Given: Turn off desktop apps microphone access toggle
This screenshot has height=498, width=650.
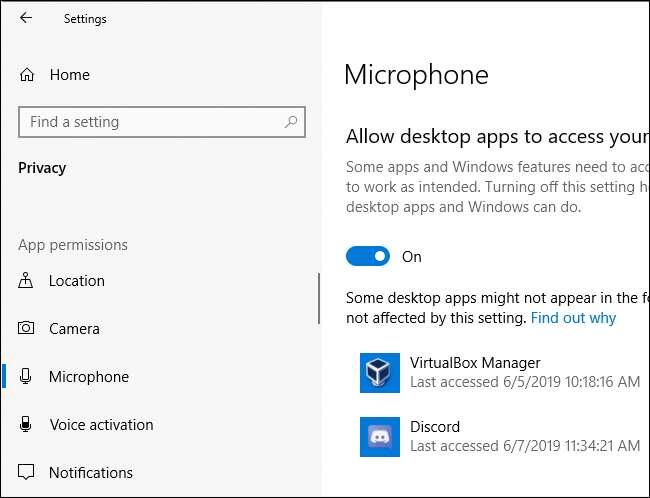Looking at the screenshot, I should click(x=368, y=257).
